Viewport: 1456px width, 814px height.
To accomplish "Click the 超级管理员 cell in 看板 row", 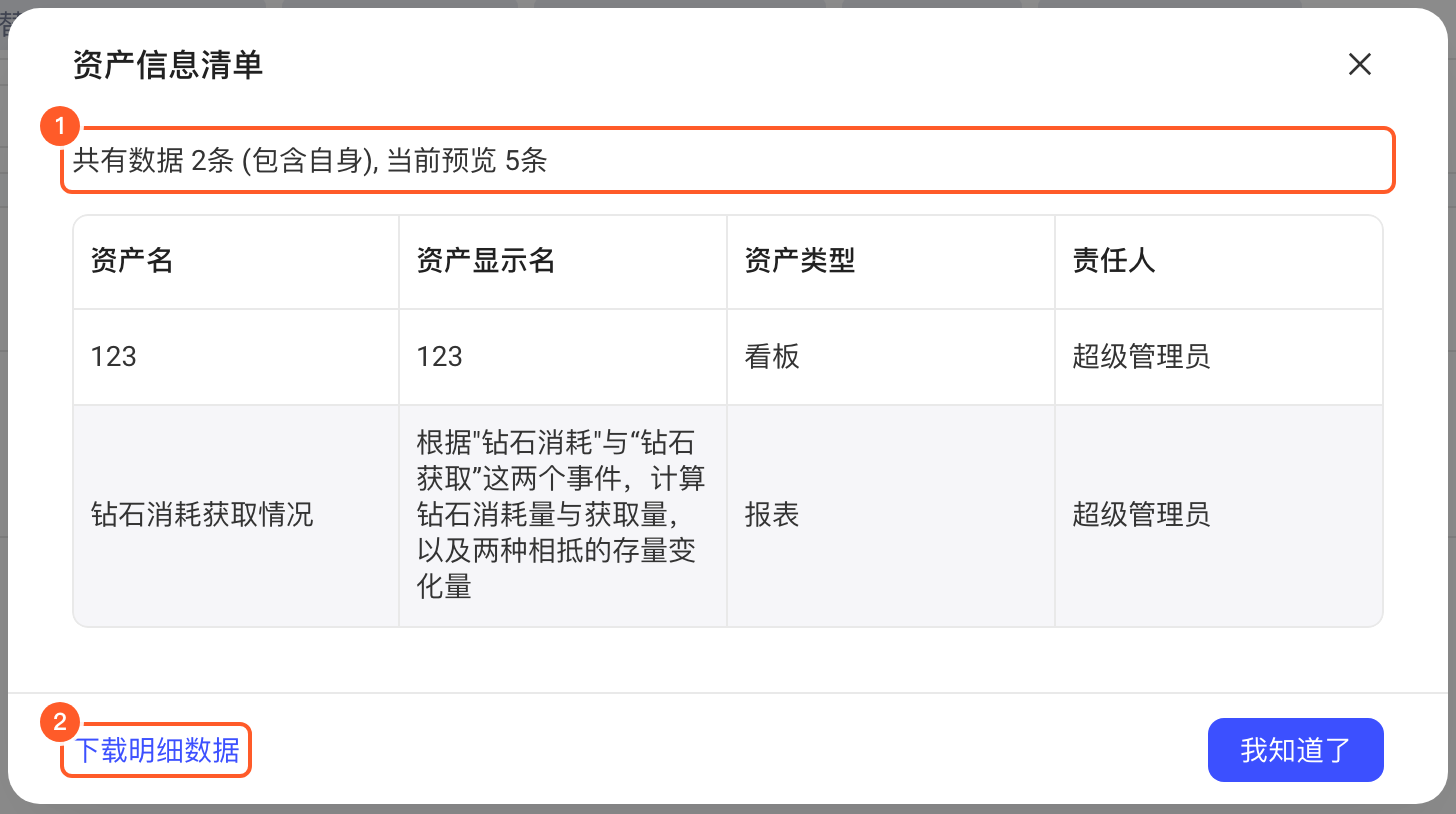I will (x=1219, y=357).
